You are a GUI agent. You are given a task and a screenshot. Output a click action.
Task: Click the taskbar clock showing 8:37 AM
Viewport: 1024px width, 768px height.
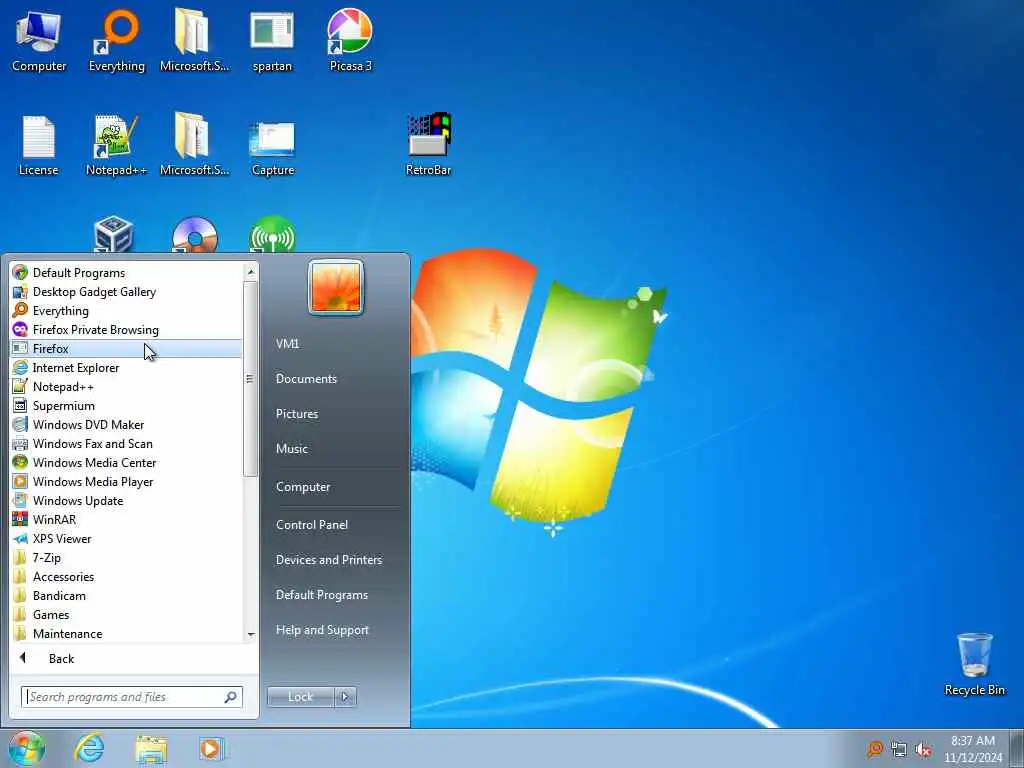coord(972,749)
